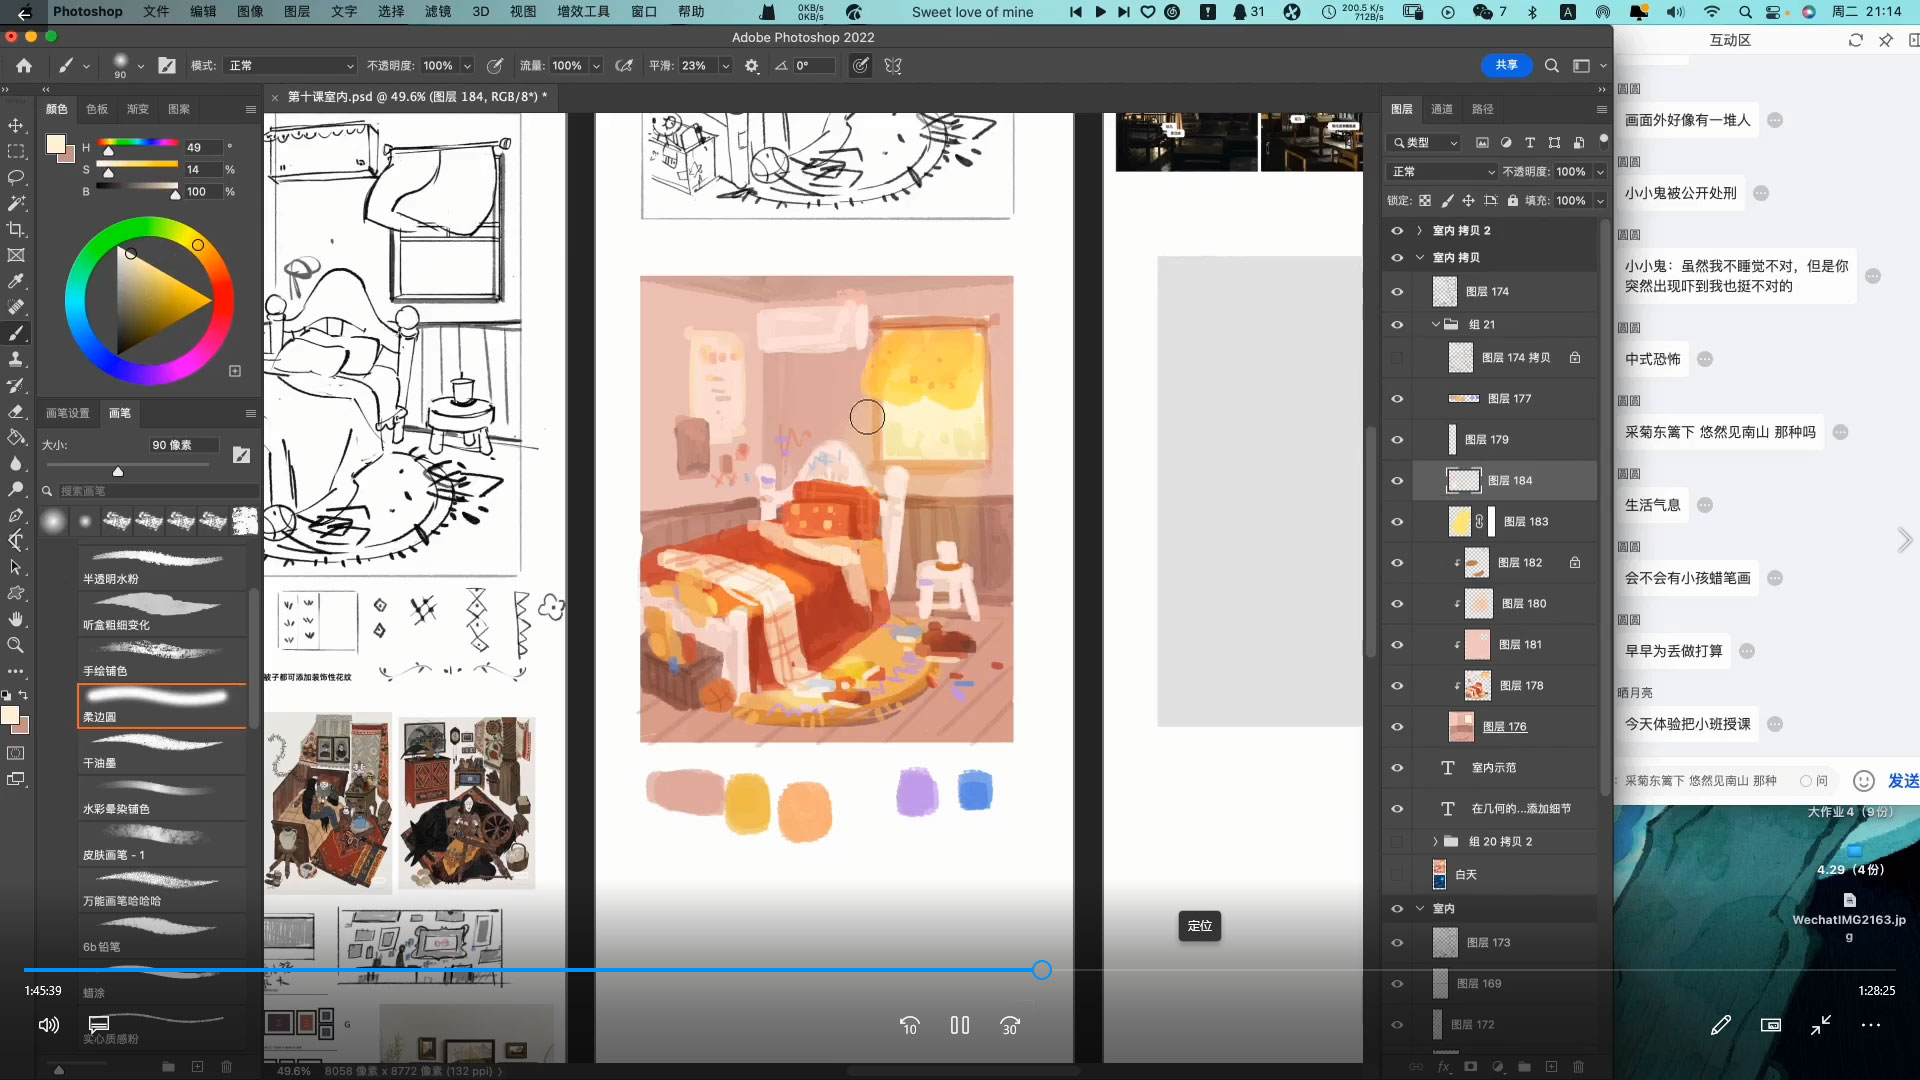Pause the video playback
Image resolution: width=1920 pixels, height=1080 pixels.
click(x=960, y=1025)
